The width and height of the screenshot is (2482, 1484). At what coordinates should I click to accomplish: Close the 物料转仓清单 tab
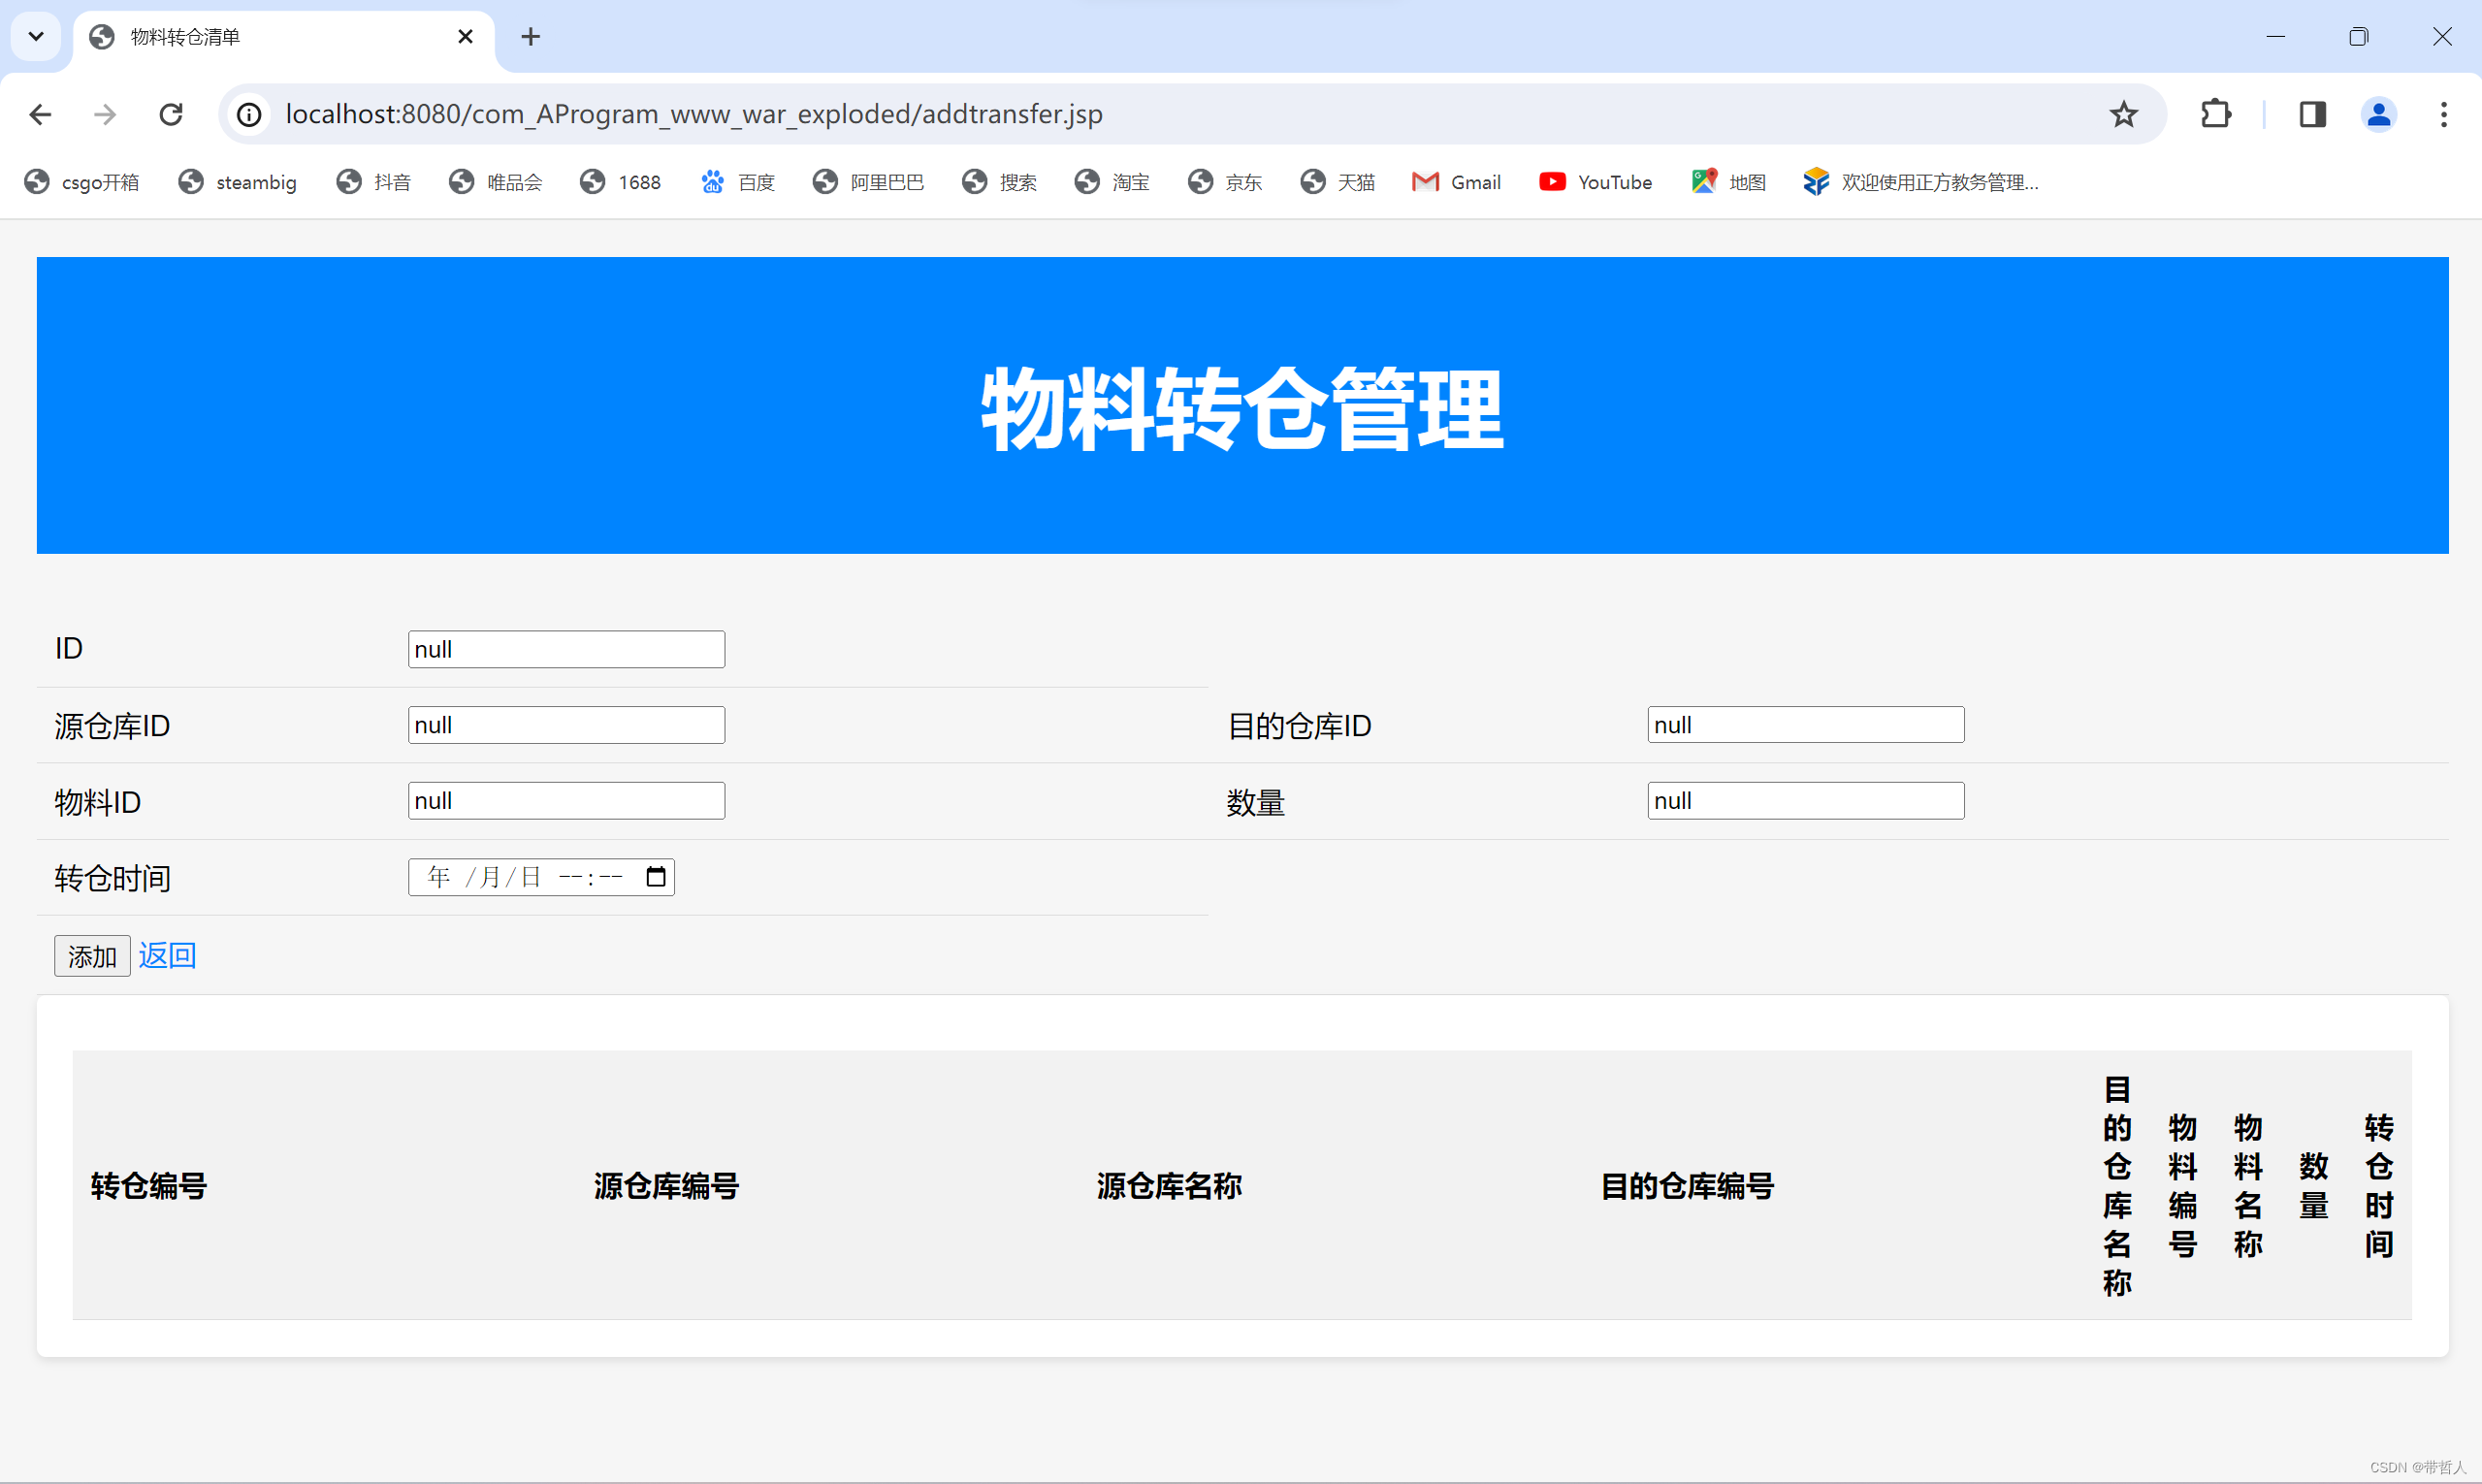(465, 37)
